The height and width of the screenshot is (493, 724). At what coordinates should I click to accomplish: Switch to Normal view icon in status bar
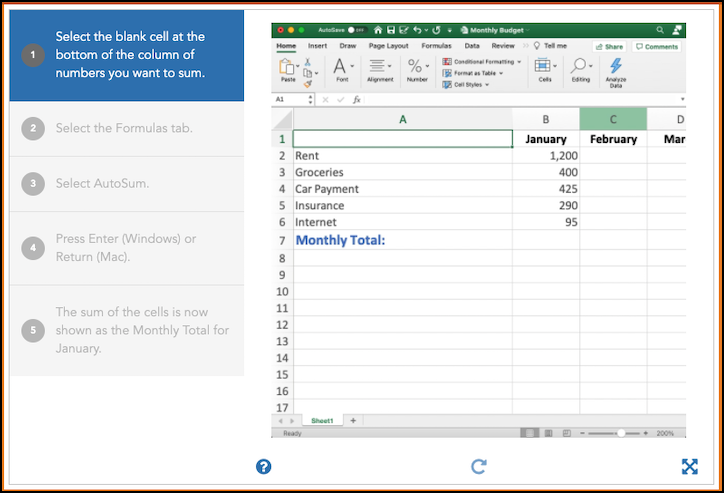pyautogui.click(x=530, y=433)
